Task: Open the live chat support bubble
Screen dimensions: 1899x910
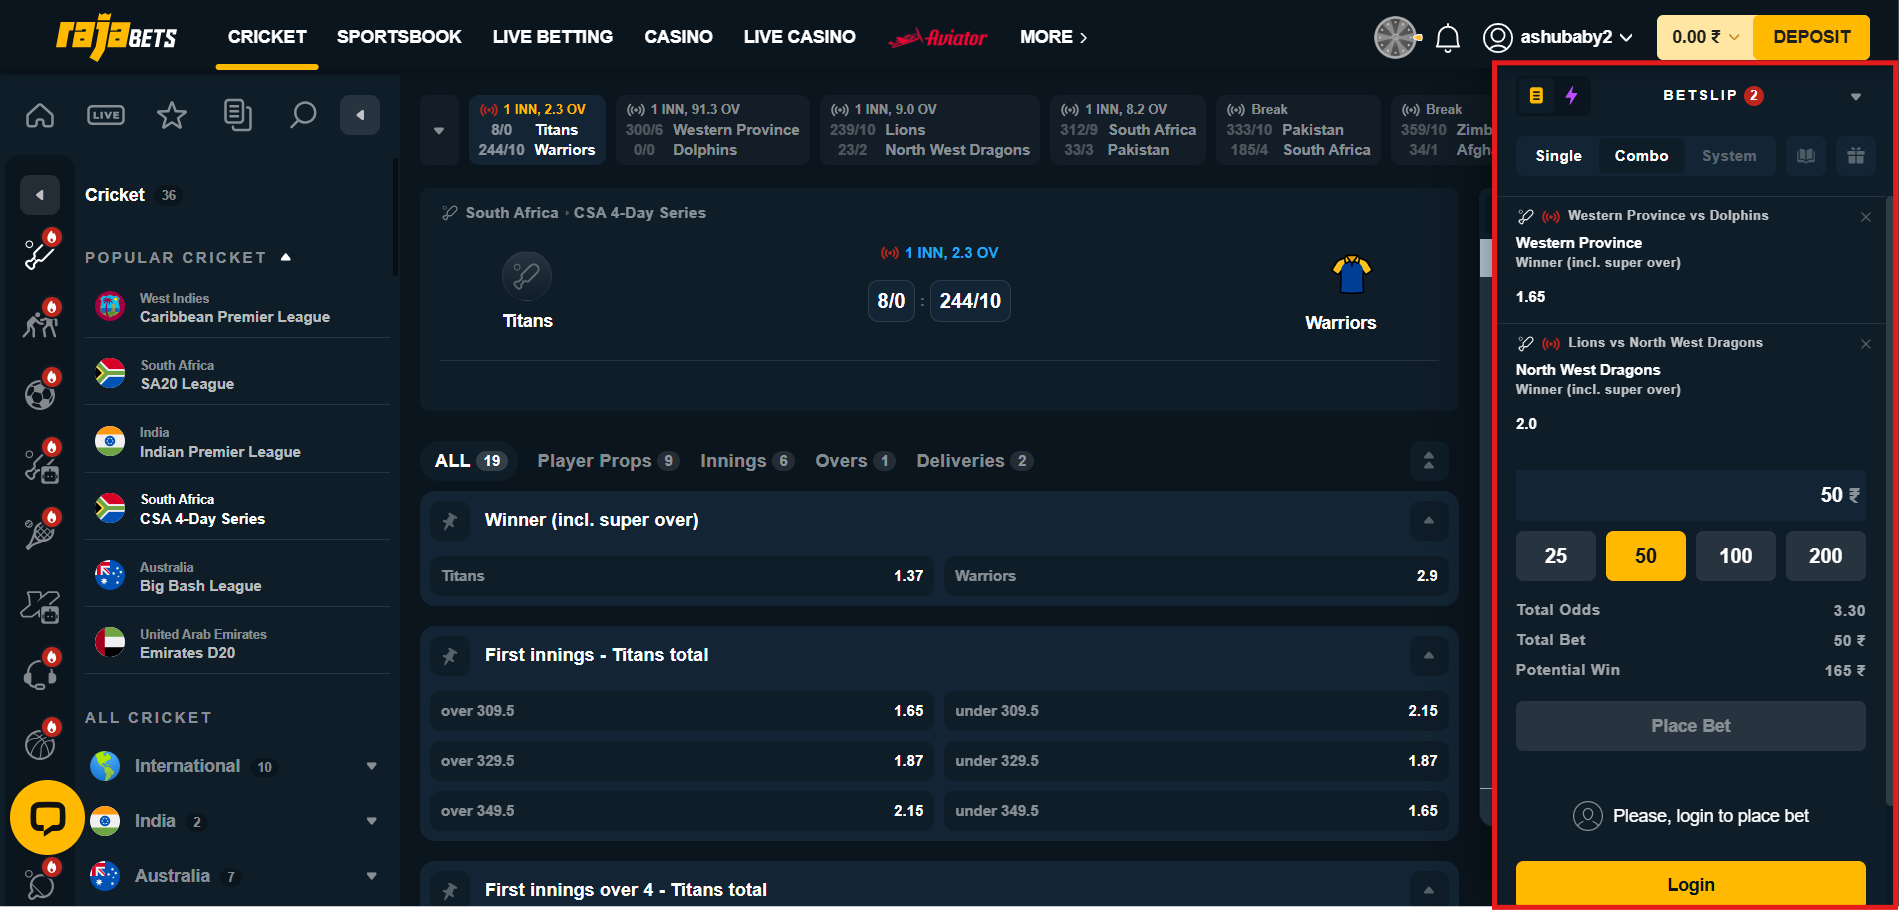Action: [47, 817]
